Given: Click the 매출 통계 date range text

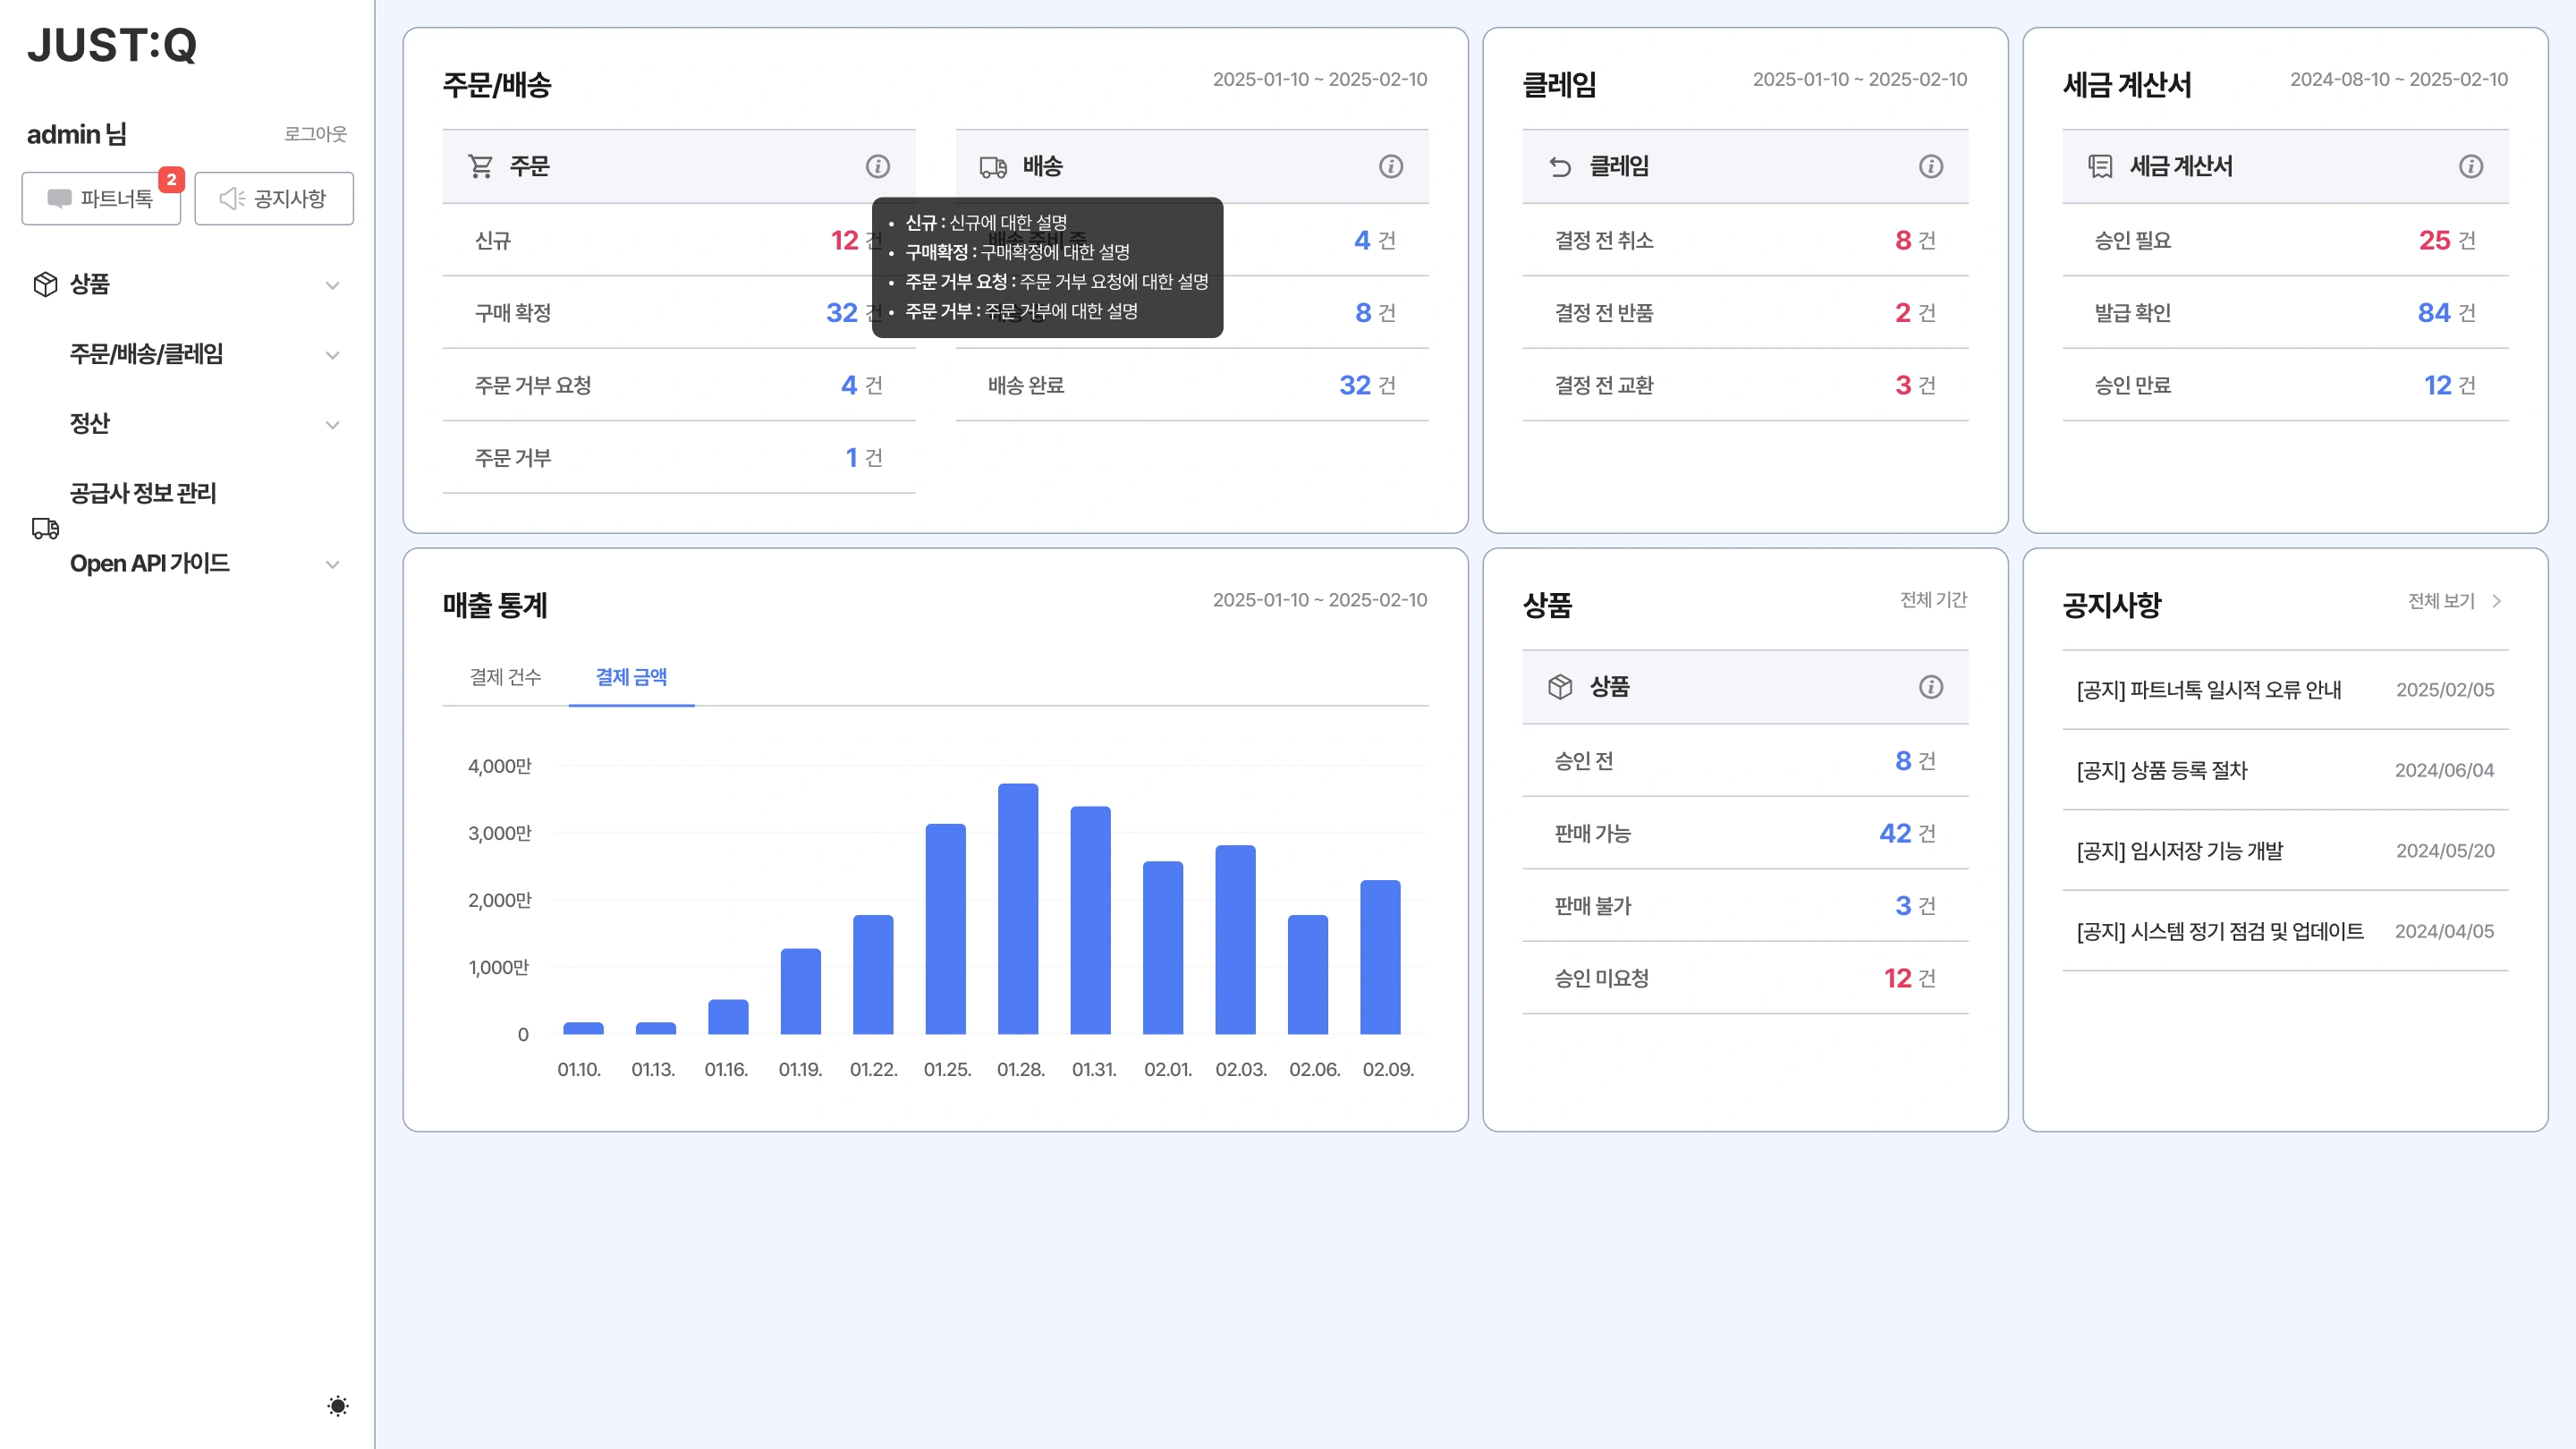Looking at the screenshot, I should (1320, 600).
